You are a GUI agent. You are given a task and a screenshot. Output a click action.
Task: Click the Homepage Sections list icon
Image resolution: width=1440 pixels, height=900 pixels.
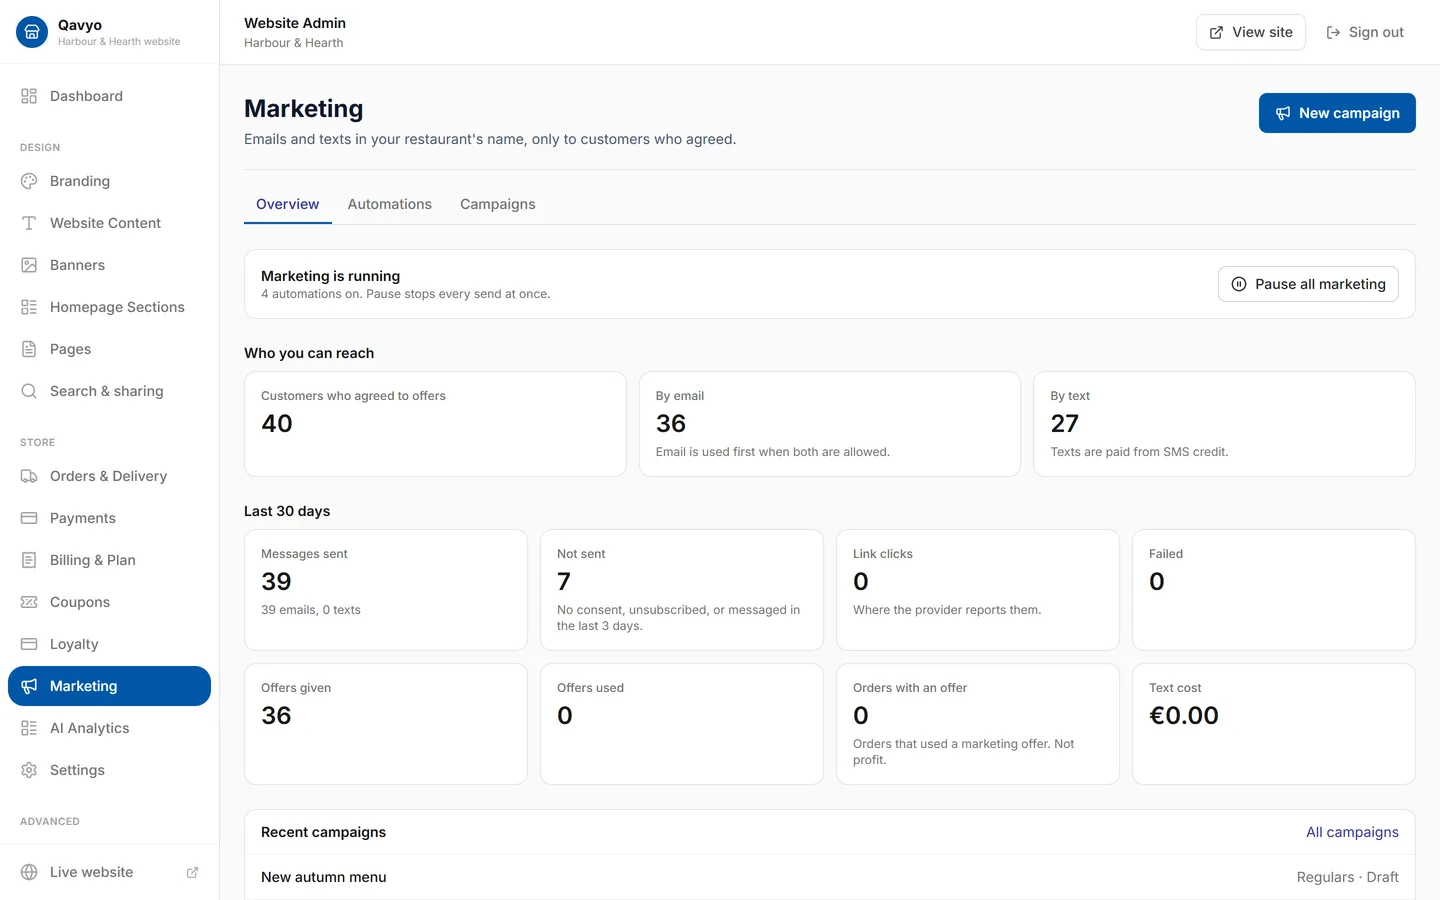(x=29, y=307)
